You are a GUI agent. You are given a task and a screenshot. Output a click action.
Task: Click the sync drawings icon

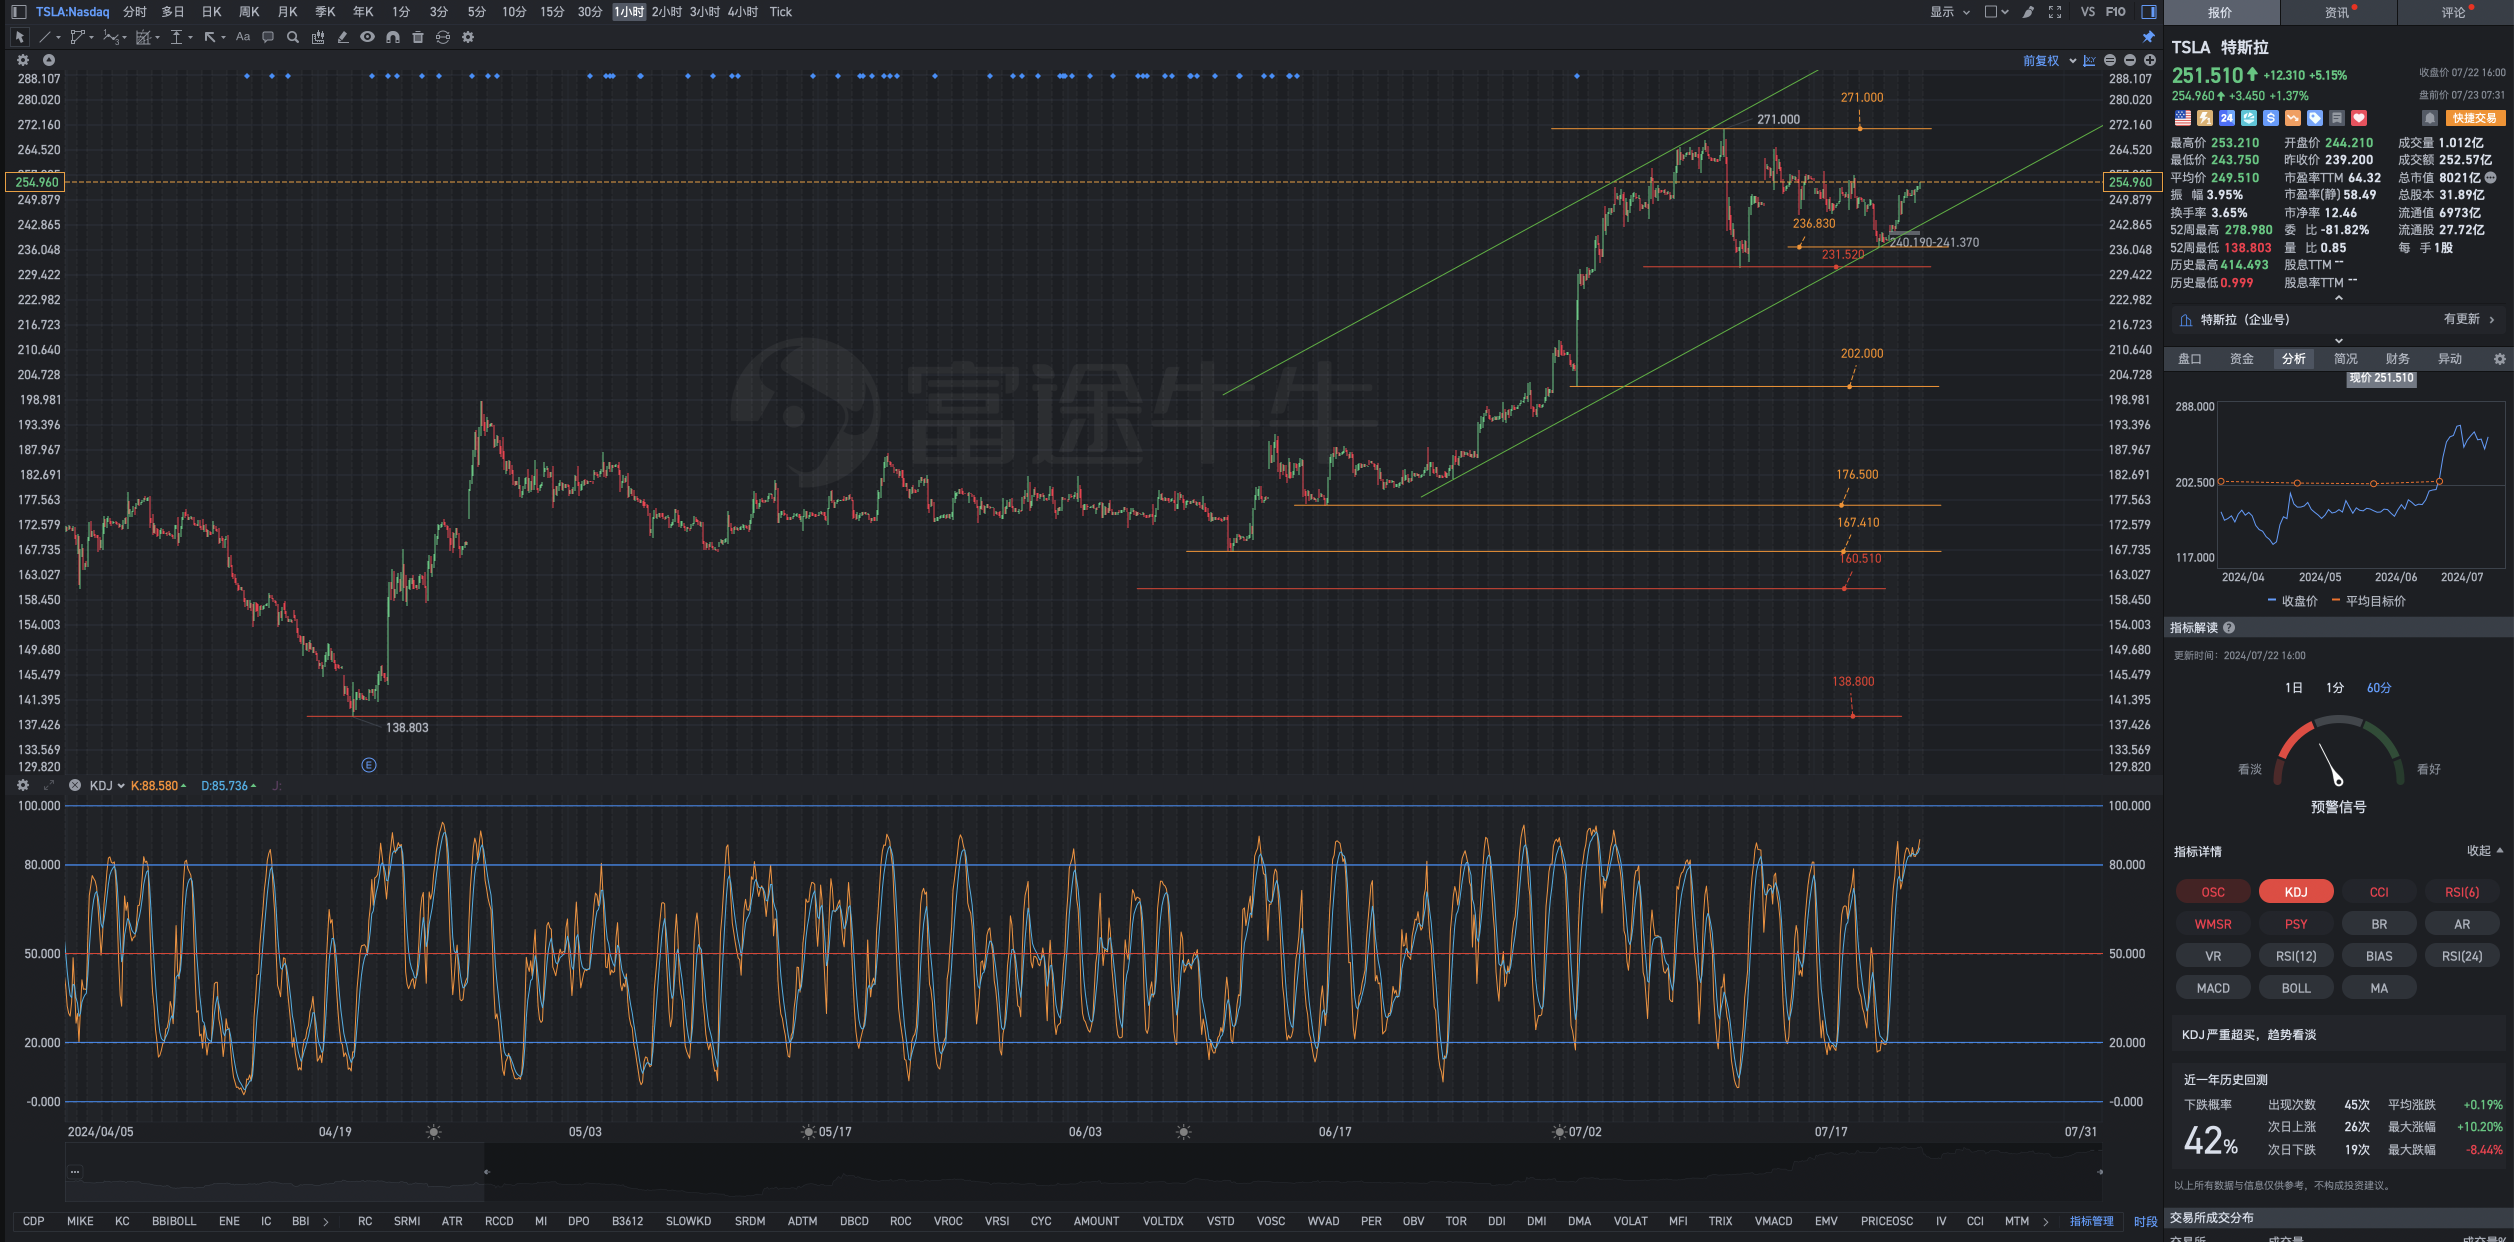pos(443,37)
